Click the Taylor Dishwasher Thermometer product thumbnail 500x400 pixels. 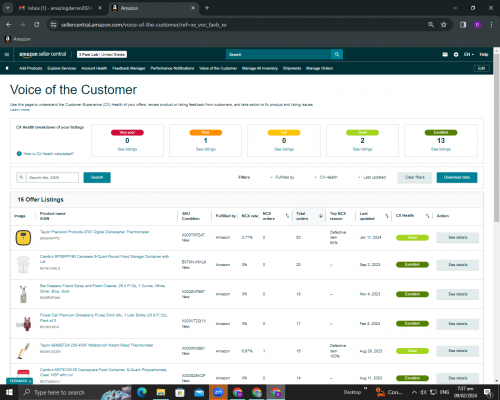[23, 238]
